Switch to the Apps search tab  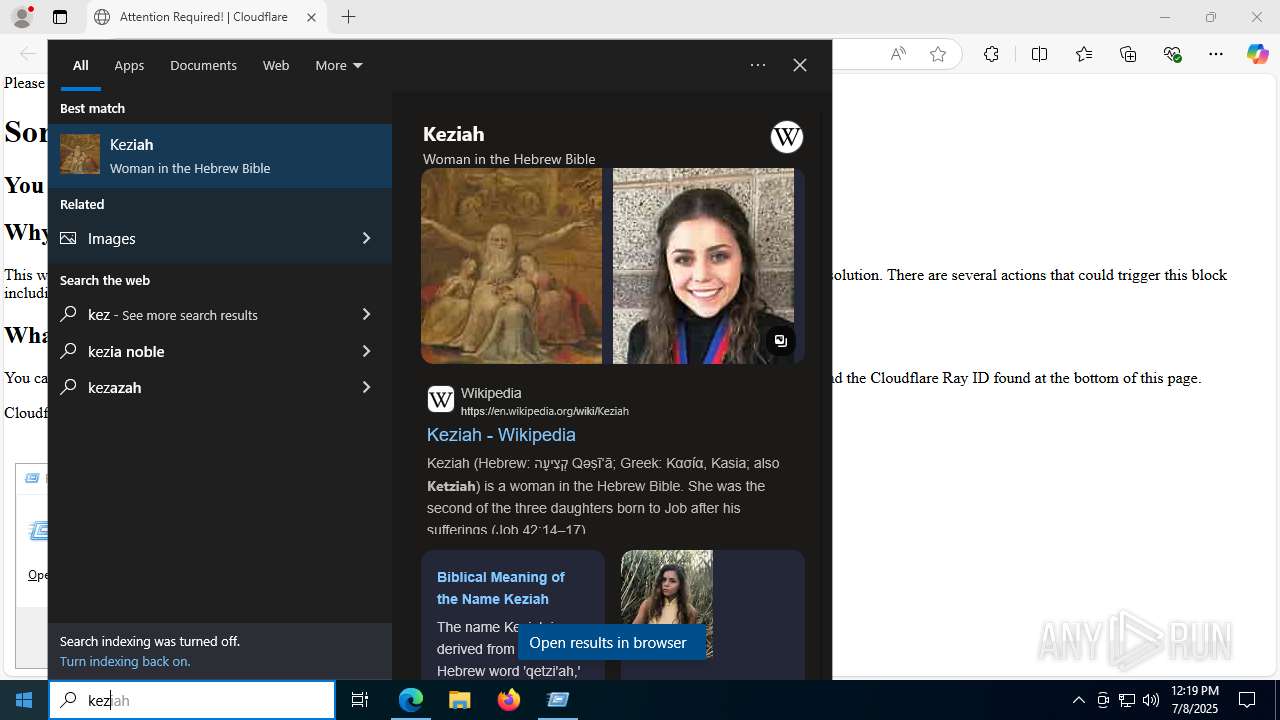pos(129,65)
